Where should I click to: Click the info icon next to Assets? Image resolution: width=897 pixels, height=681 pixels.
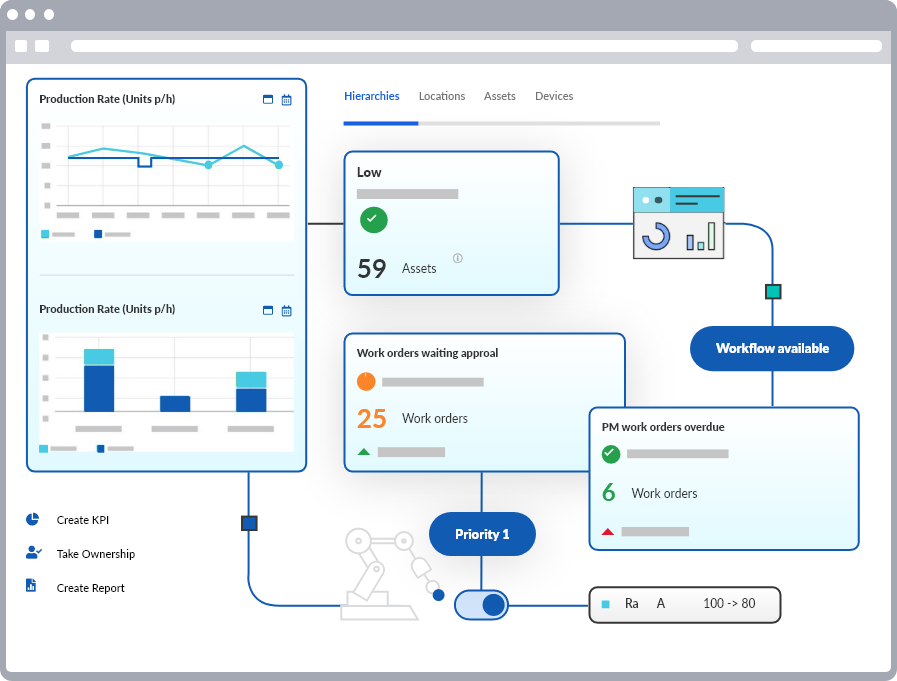click(457, 258)
